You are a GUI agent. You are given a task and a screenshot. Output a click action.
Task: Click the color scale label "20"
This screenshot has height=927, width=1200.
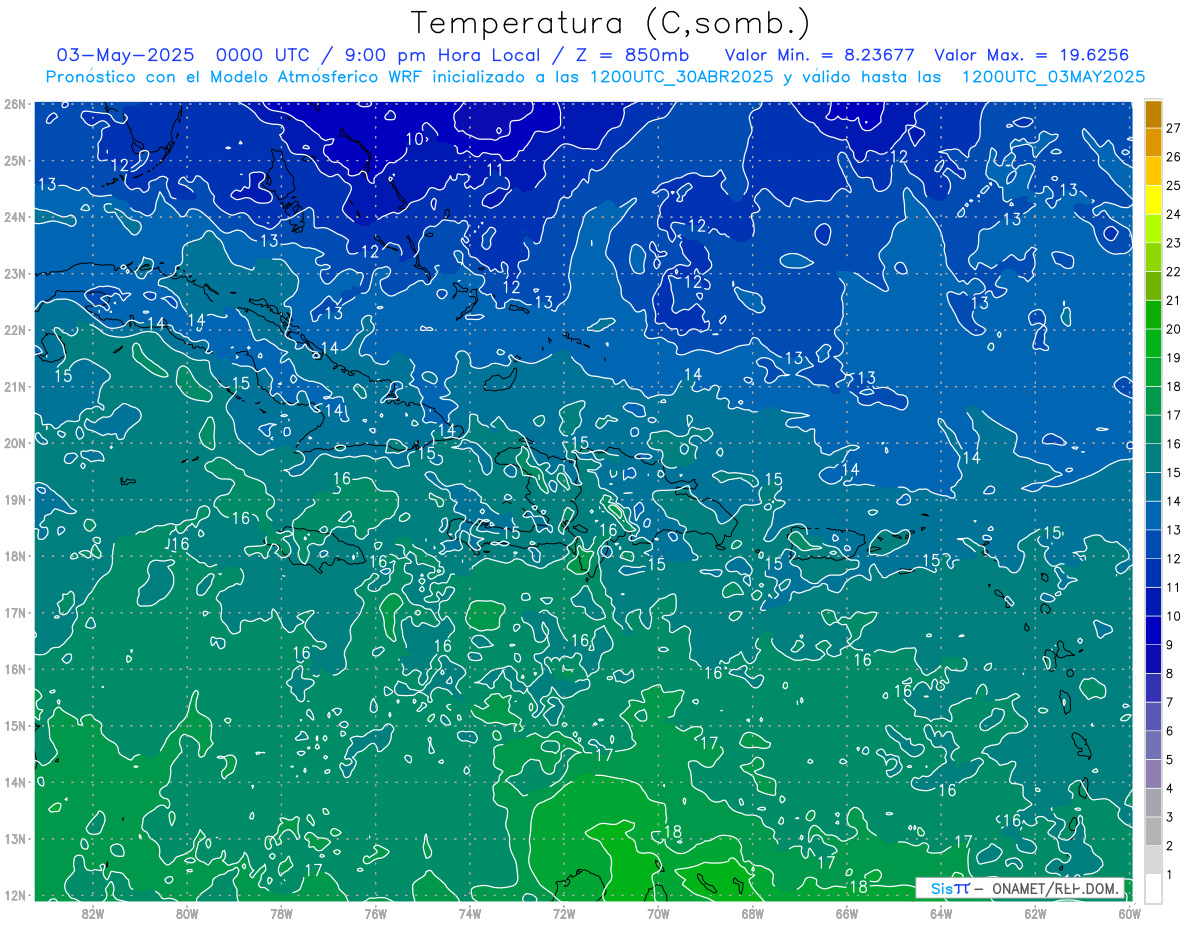pos(1173,329)
